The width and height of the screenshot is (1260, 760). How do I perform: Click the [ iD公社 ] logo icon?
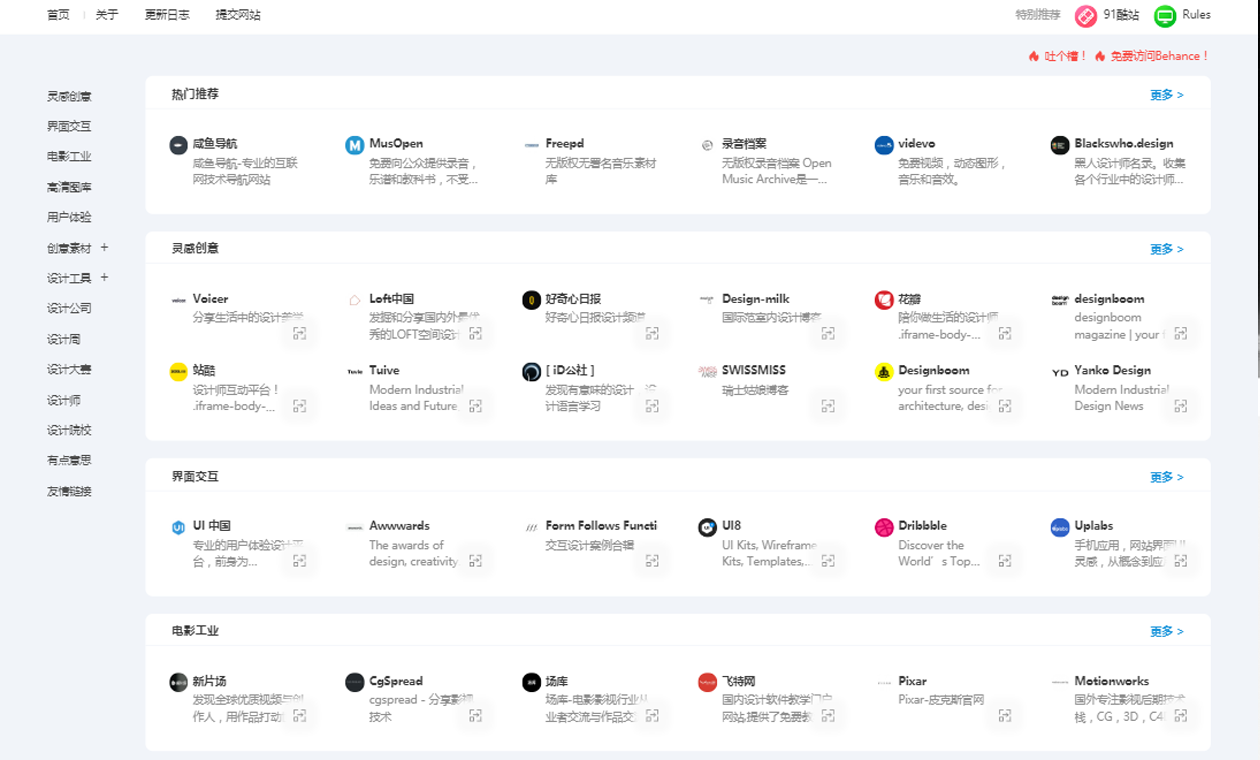point(531,372)
